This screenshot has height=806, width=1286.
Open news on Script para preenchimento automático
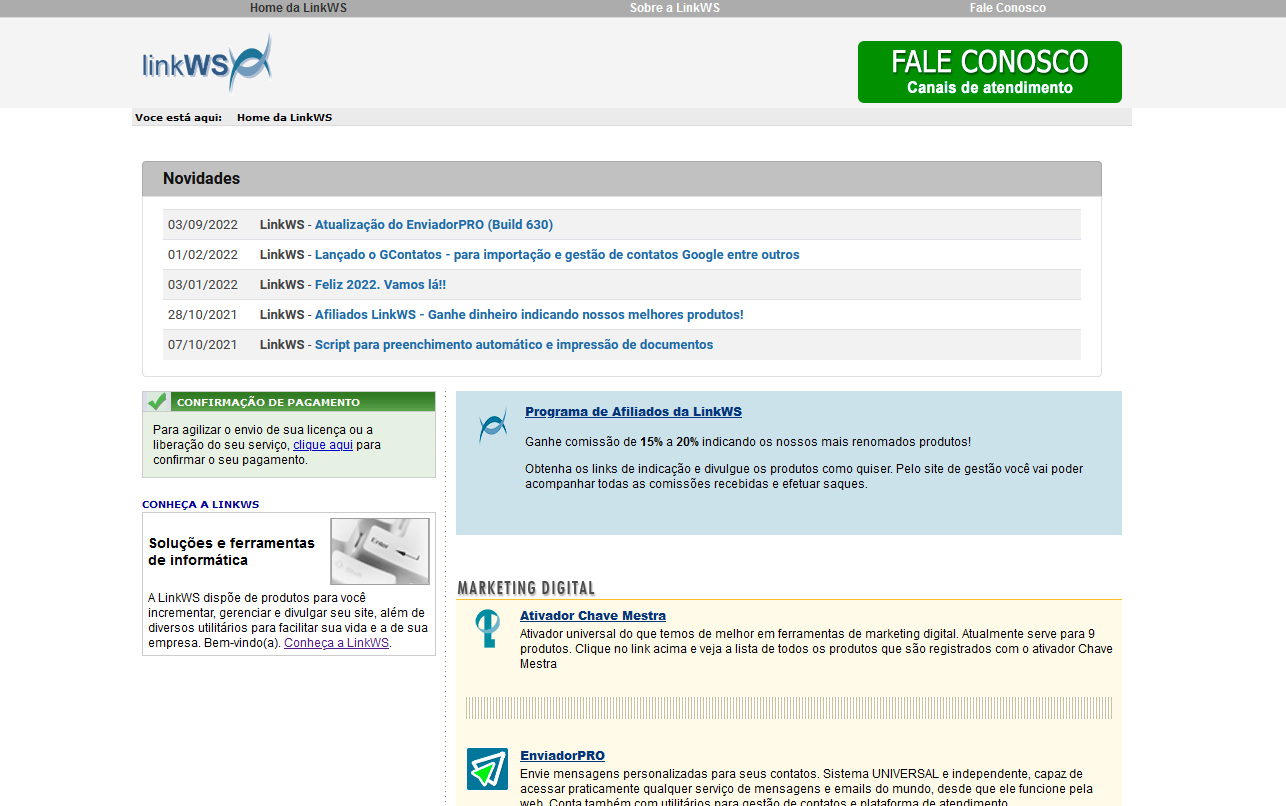click(x=514, y=345)
